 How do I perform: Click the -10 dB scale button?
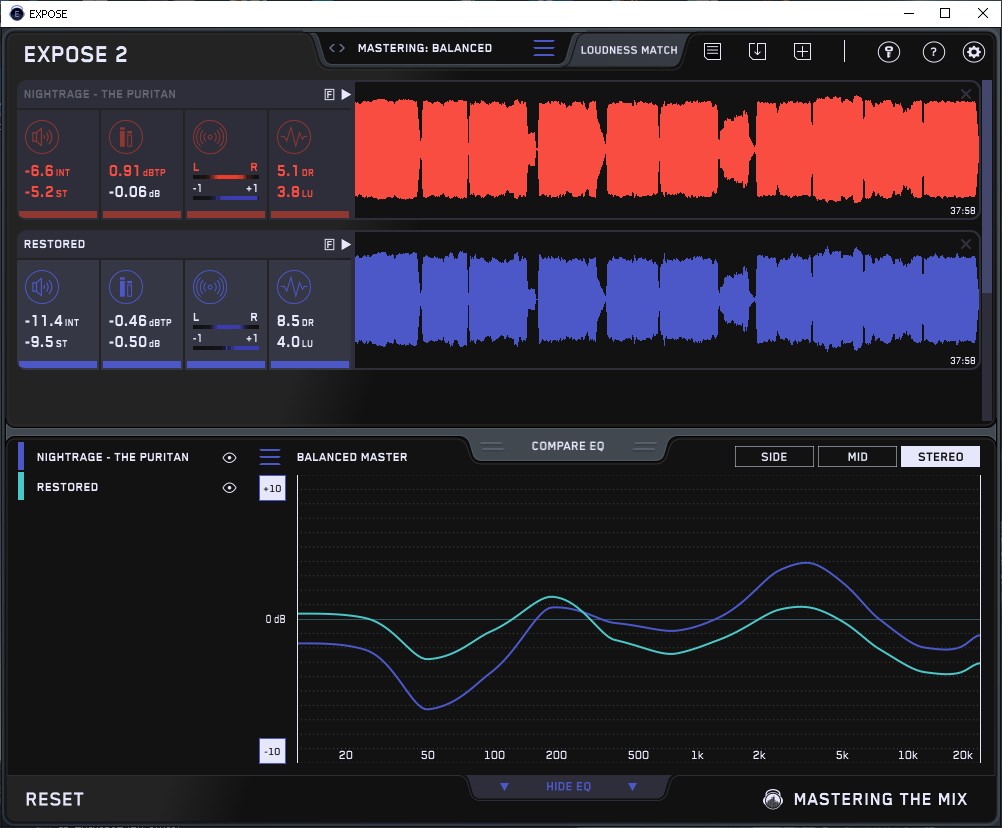272,751
